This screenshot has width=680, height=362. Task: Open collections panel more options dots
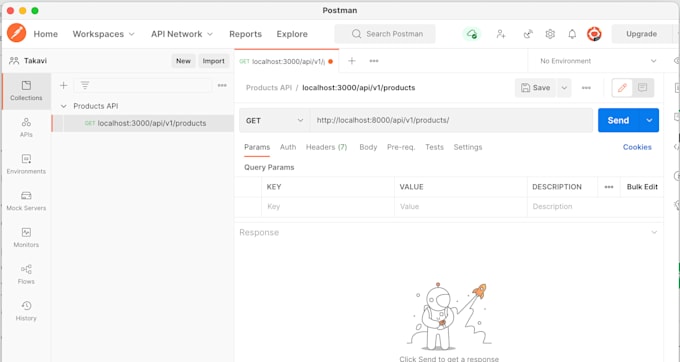tap(222, 85)
